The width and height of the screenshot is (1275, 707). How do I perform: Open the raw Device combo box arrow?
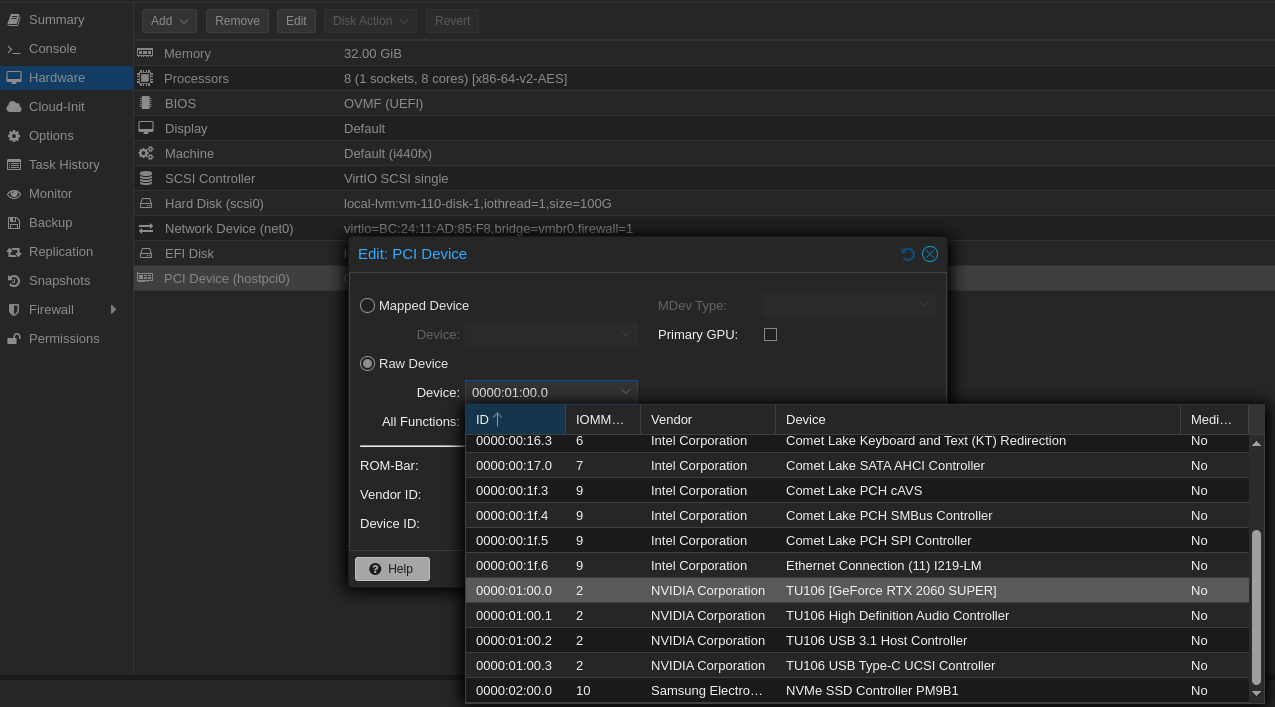pos(626,393)
